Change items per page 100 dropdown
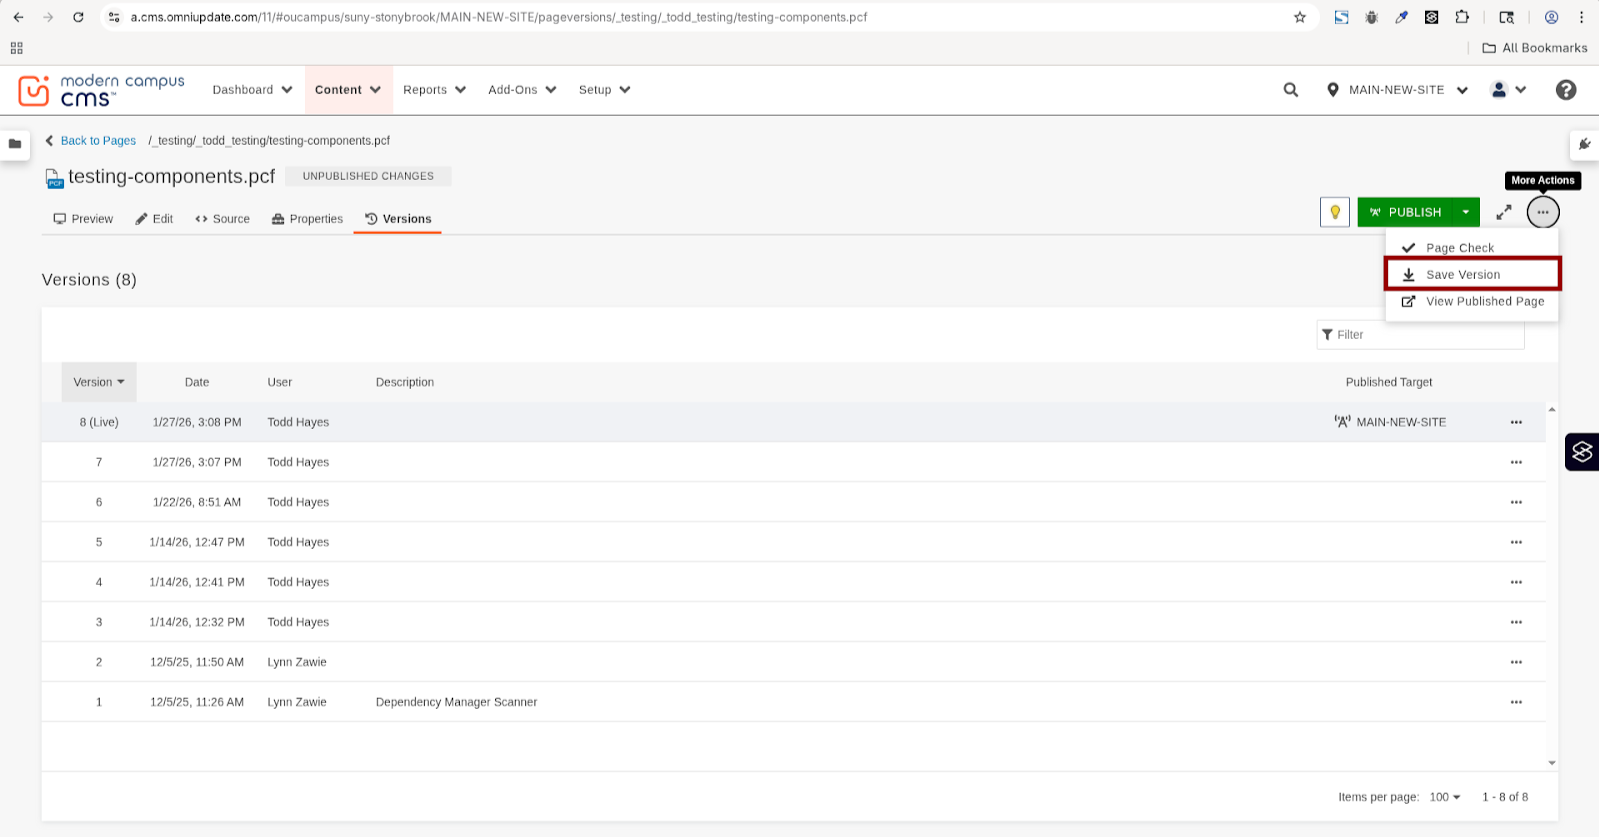The width and height of the screenshot is (1599, 837). pos(1445,797)
